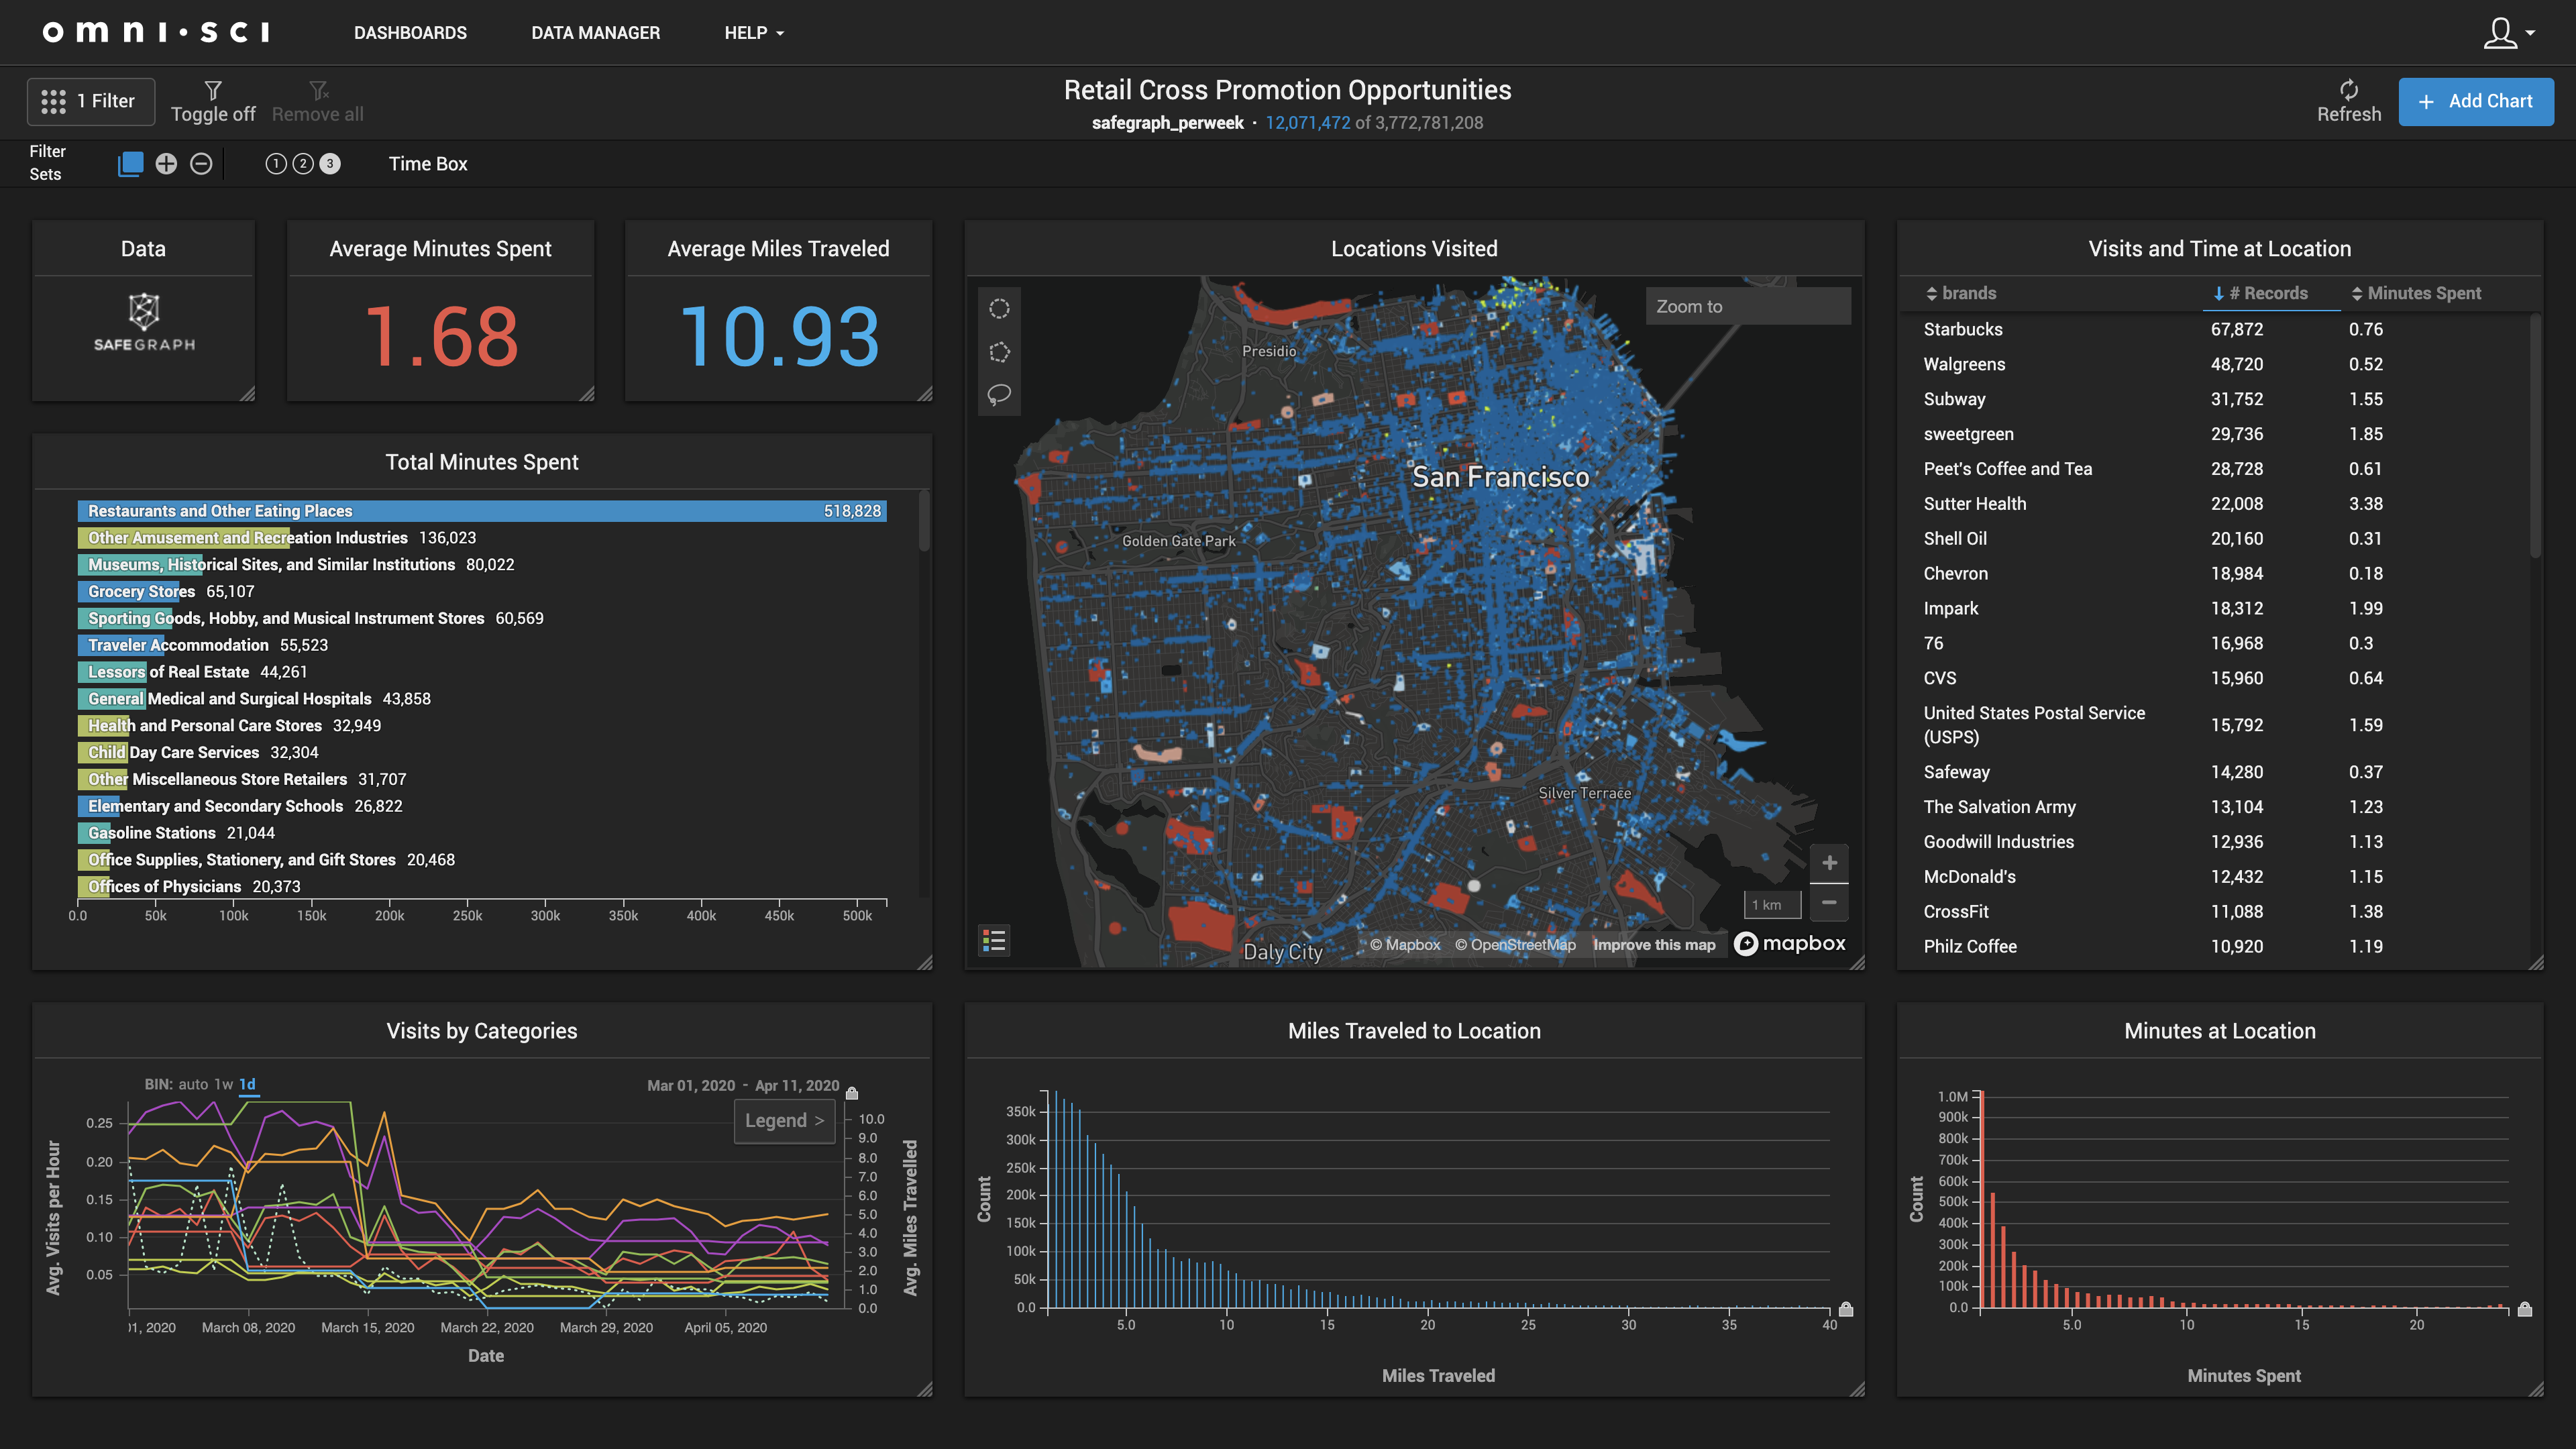Click the Time Box filter label
Image resolution: width=2576 pixels, height=1449 pixels.
[x=428, y=163]
